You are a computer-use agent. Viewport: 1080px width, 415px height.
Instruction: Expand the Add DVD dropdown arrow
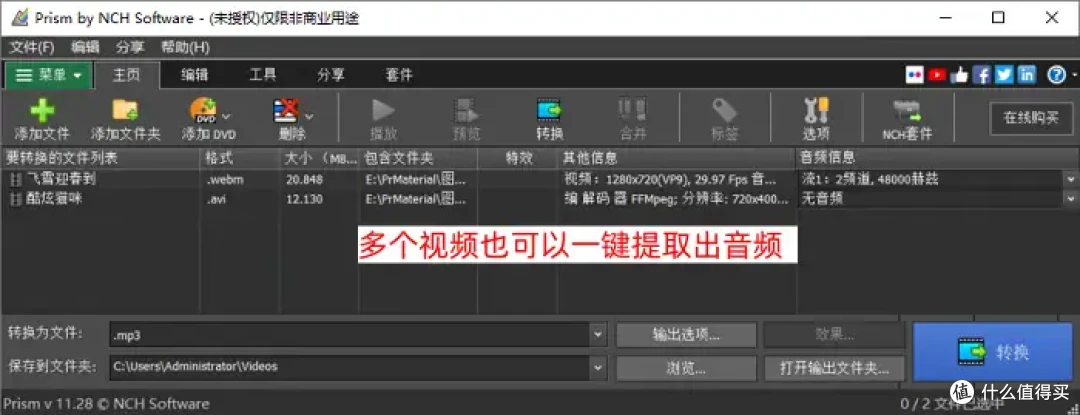[226, 117]
